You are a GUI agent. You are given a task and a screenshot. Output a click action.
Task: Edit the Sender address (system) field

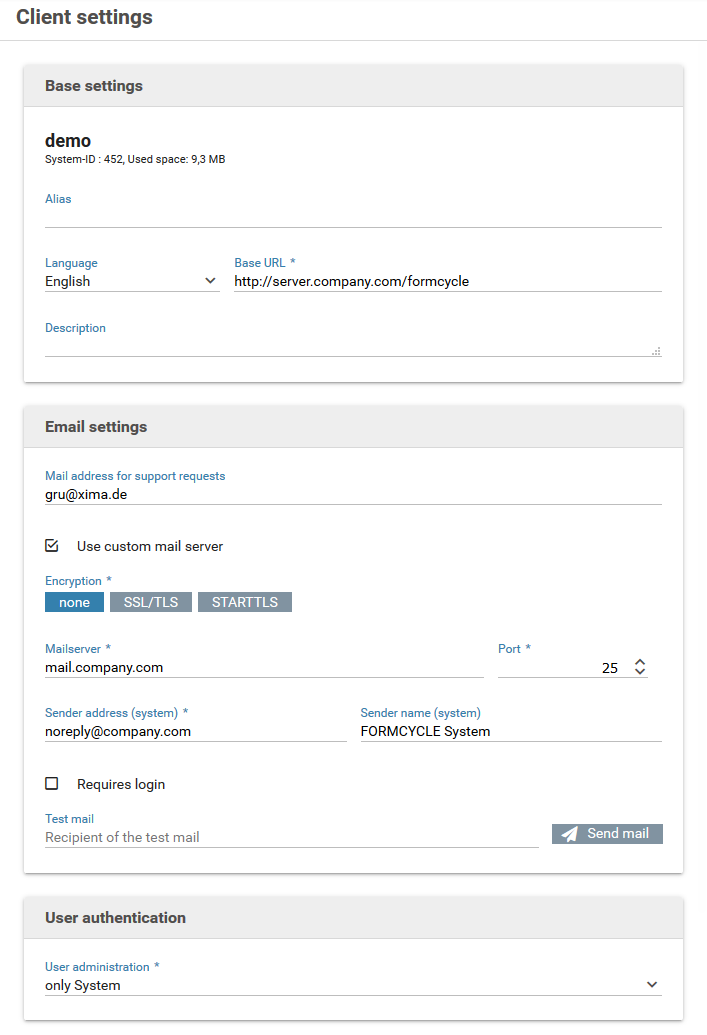pos(195,731)
